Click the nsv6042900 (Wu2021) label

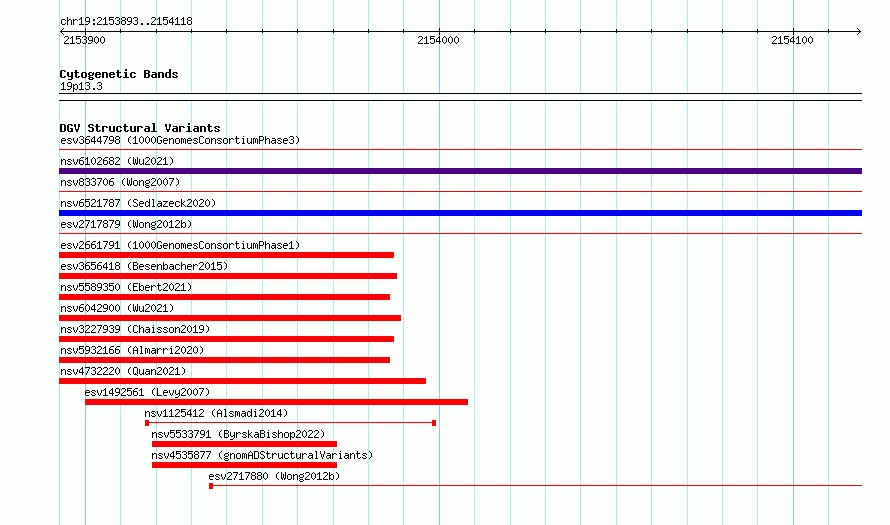pos(117,308)
